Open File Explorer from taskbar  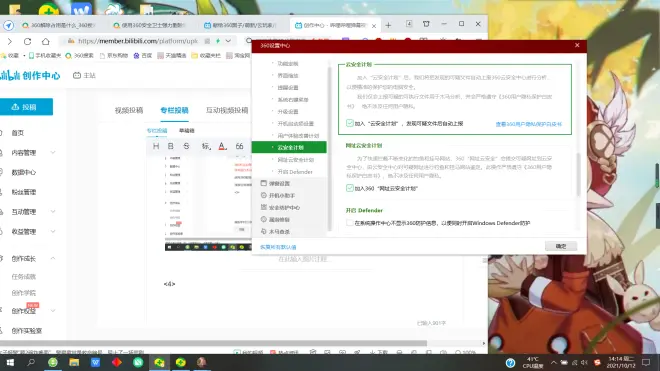coord(74,363)
